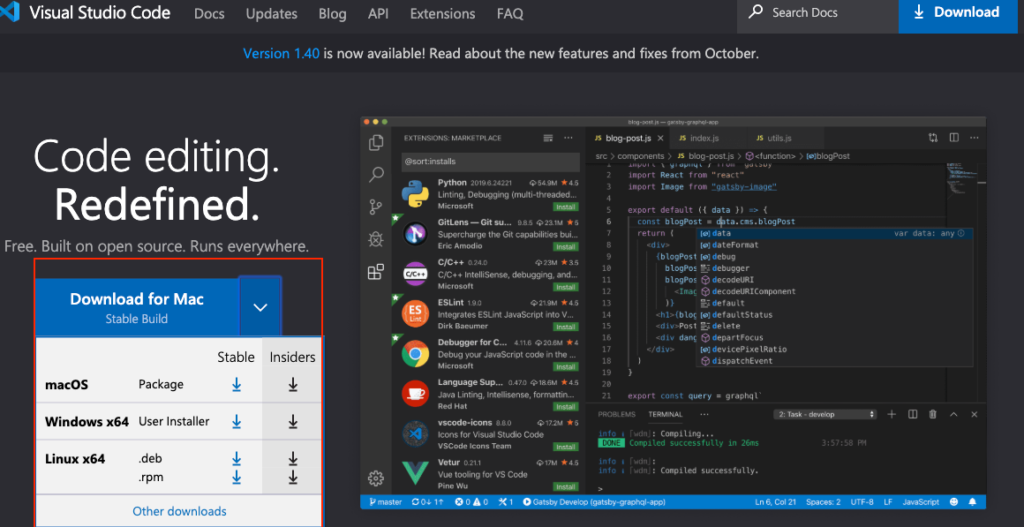
Task: Click notification bell in status bar
Action: [972, 502]
